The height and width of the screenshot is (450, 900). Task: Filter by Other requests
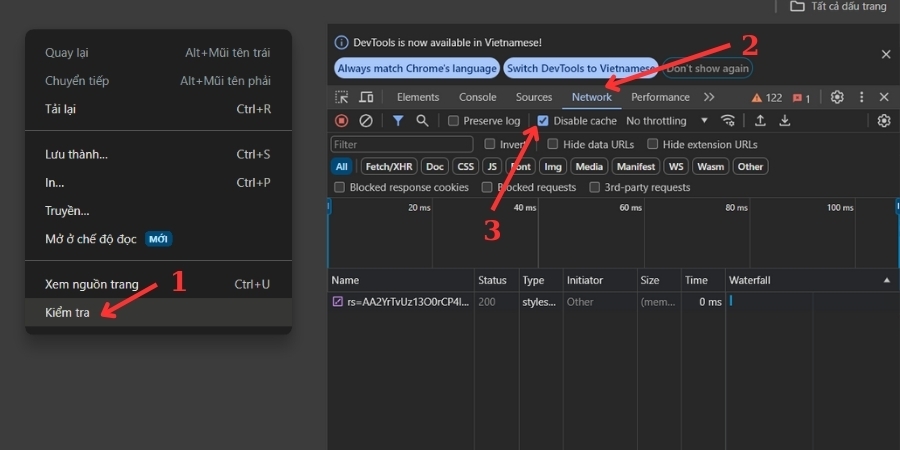[750, 166]
